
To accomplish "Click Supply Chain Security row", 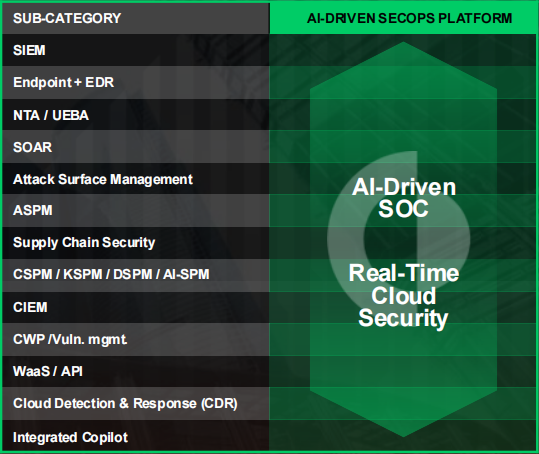I will [x=136, y=243].
